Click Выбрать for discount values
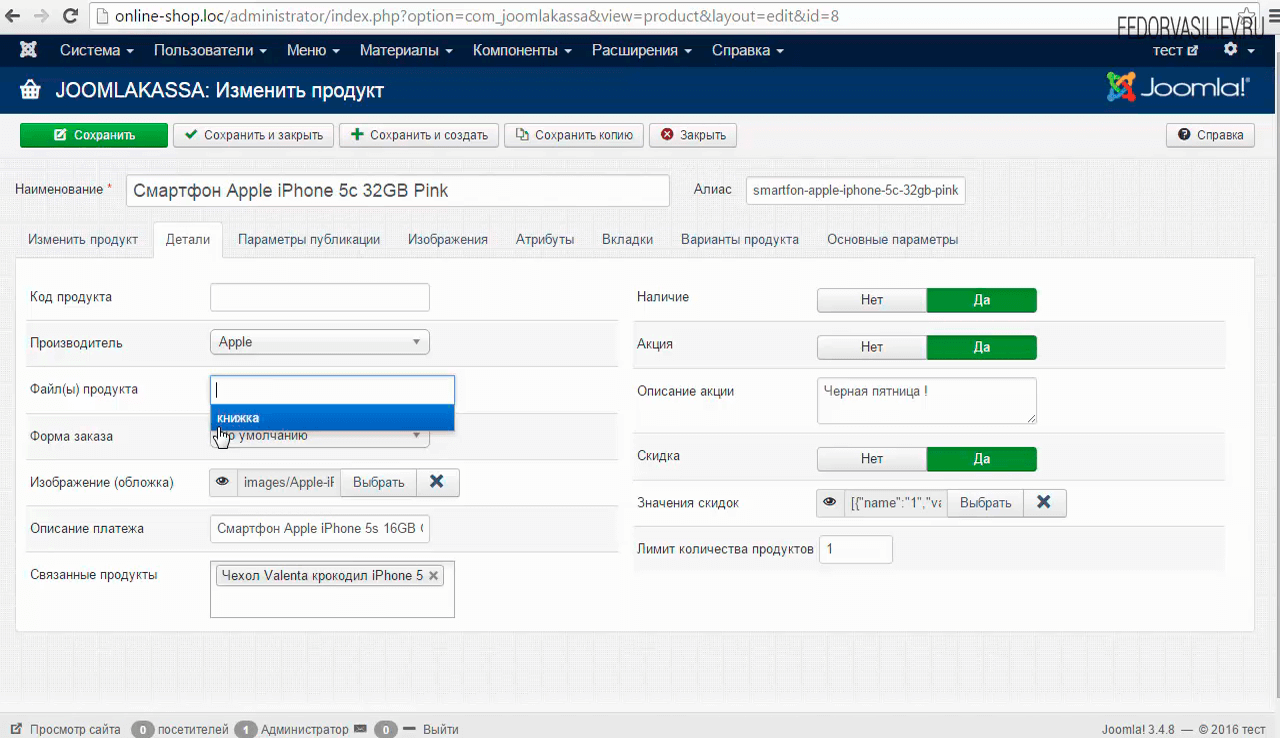The height and width of the screenshot is (738, 1280). (x=986, y=503)
